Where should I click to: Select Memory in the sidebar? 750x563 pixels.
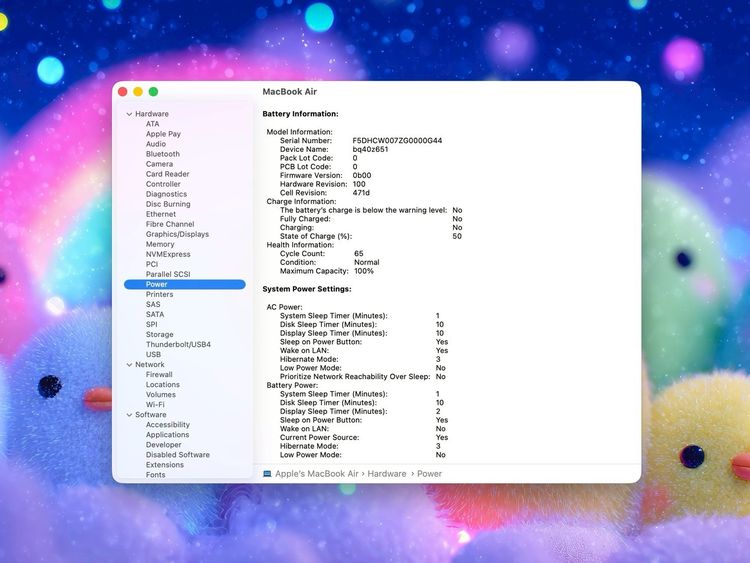point(160,244)
